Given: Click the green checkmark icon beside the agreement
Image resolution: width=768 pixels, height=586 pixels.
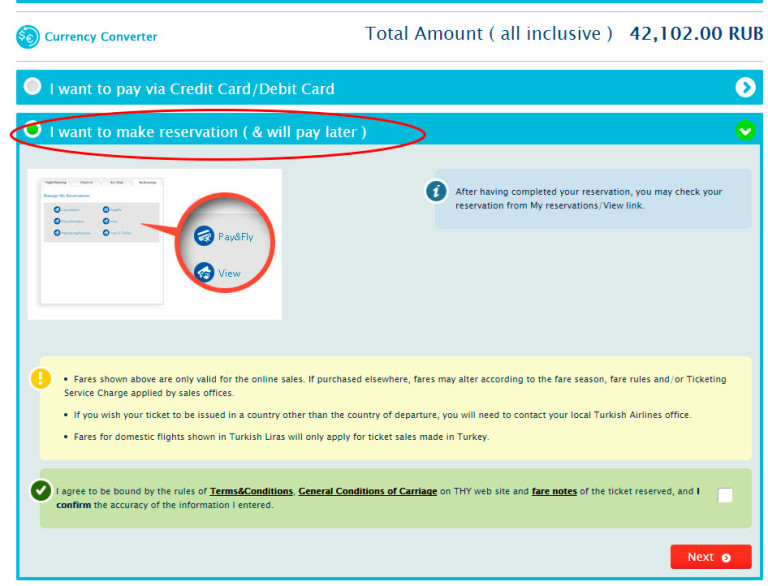Looking at the screenshot, I should (x=40, y=491).
